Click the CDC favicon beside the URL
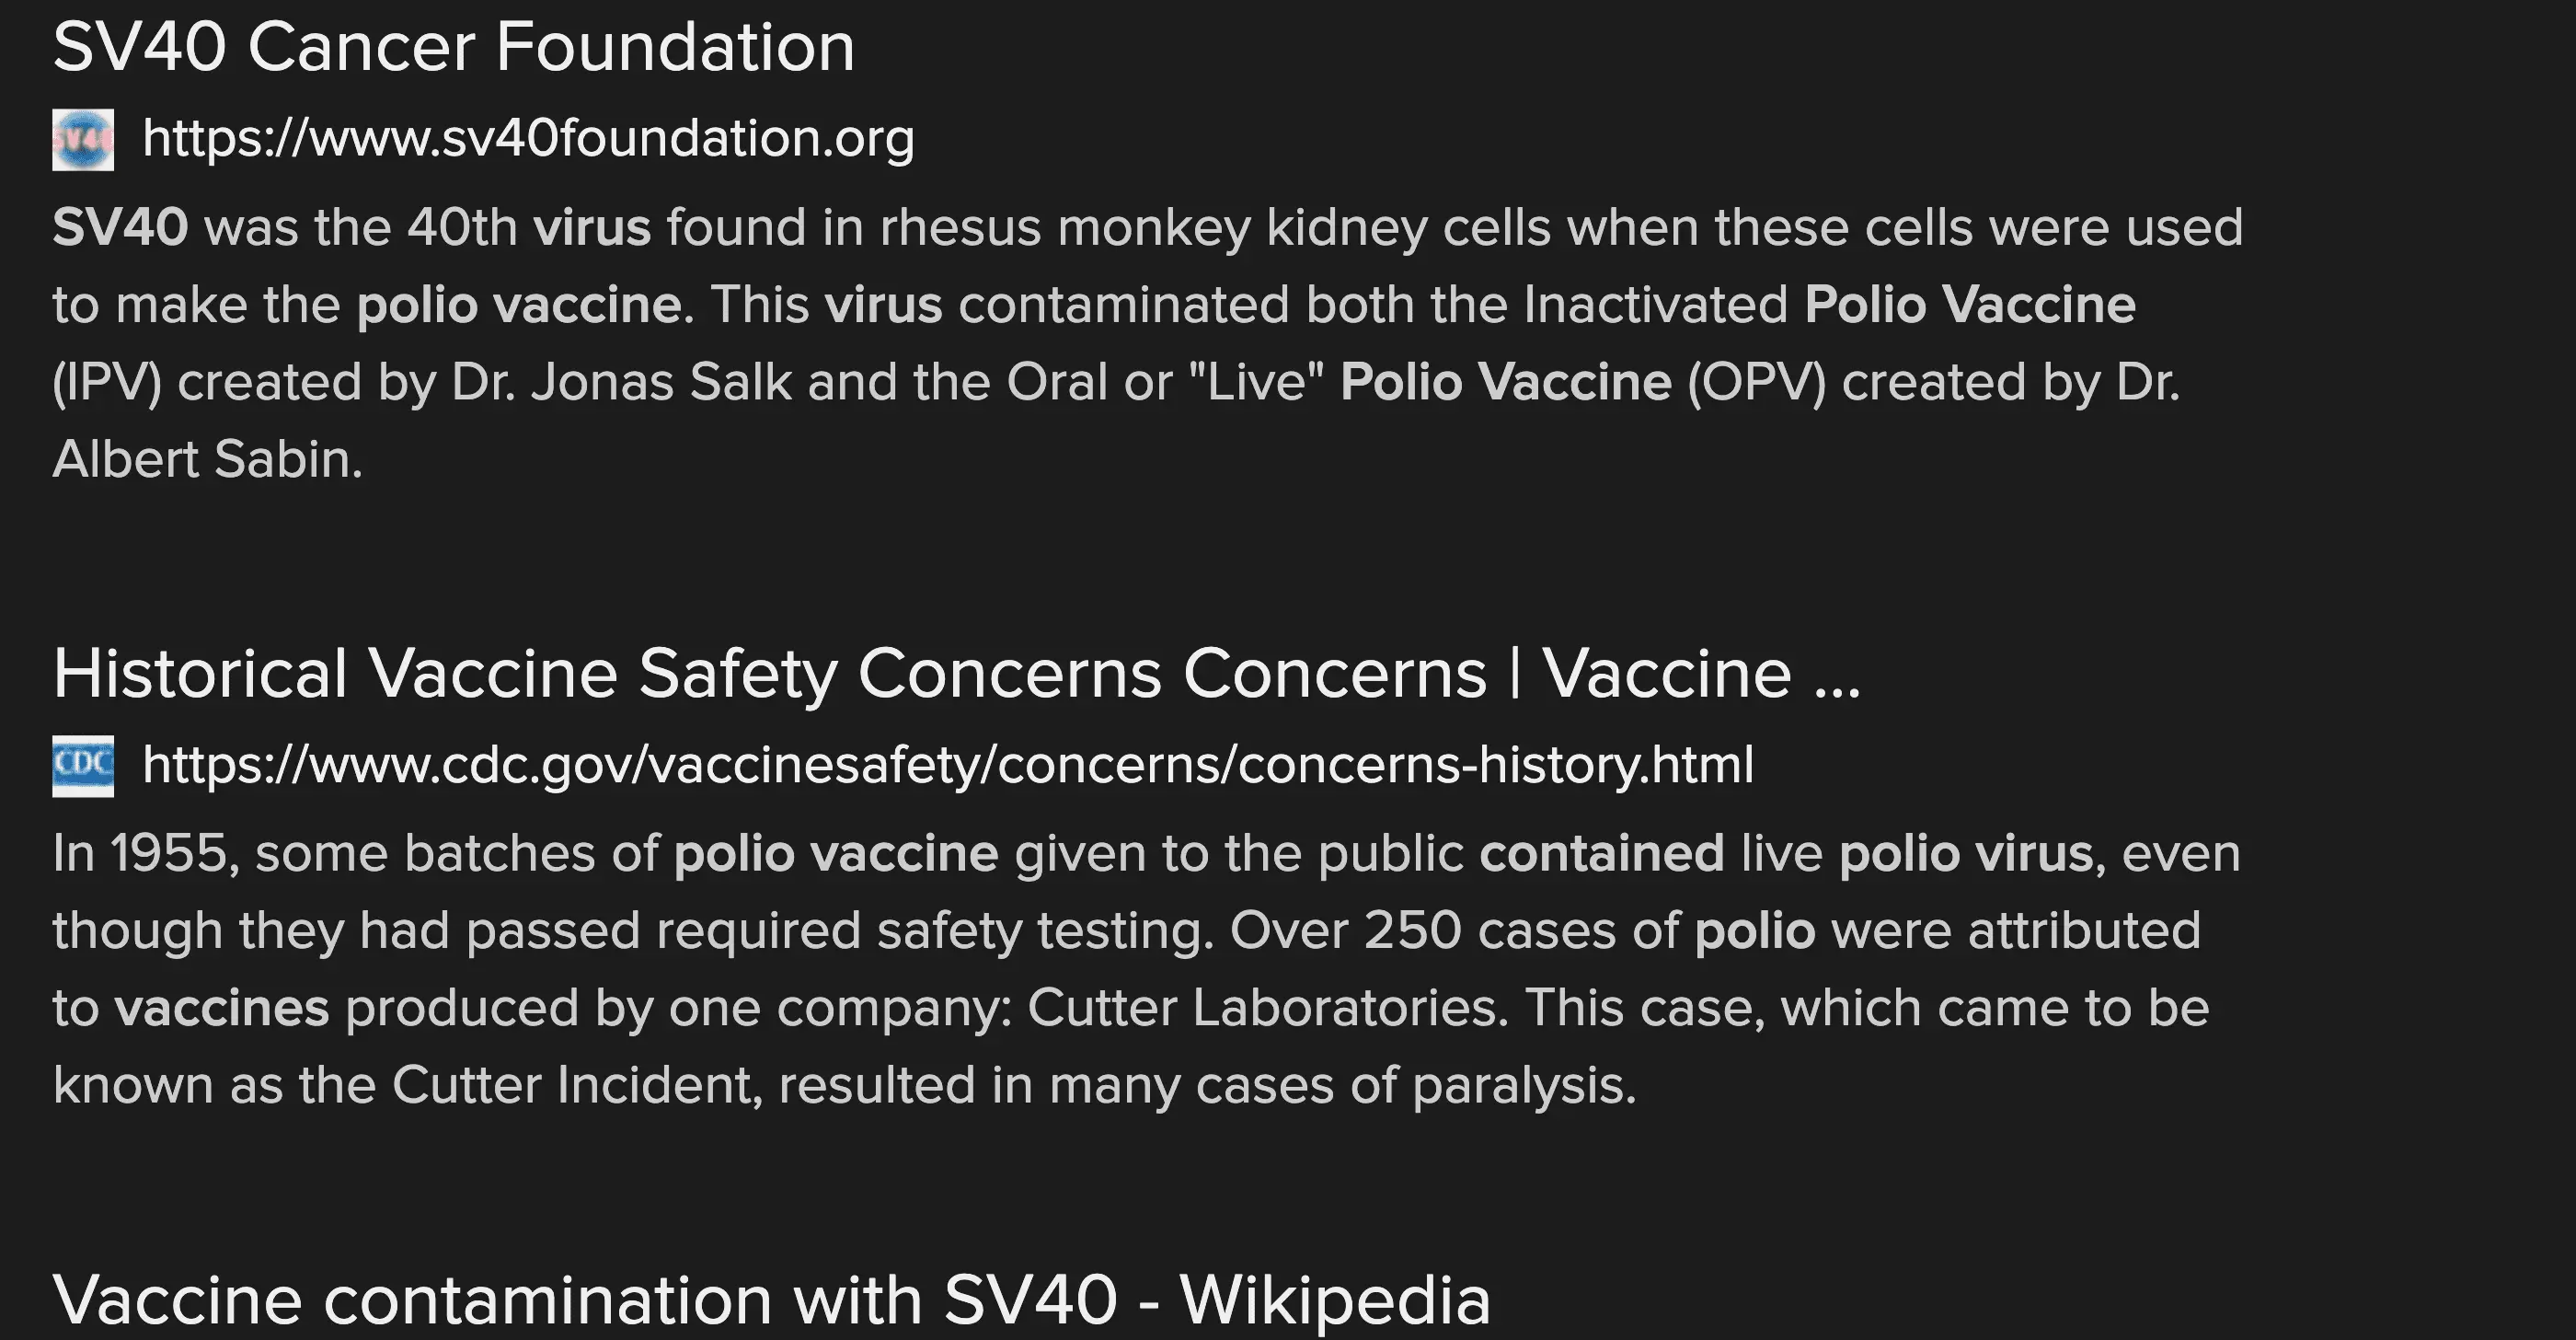The width and height of the screenshot is (2576, 1340). pos(83,766)
